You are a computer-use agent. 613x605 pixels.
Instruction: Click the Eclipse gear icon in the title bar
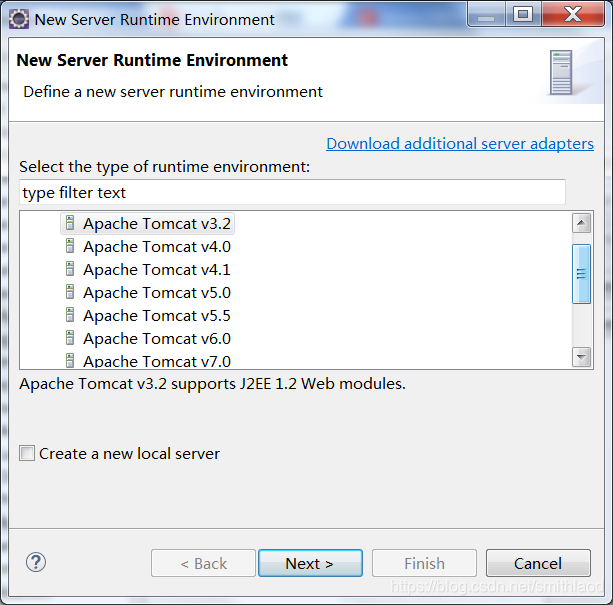click(18, 19)
